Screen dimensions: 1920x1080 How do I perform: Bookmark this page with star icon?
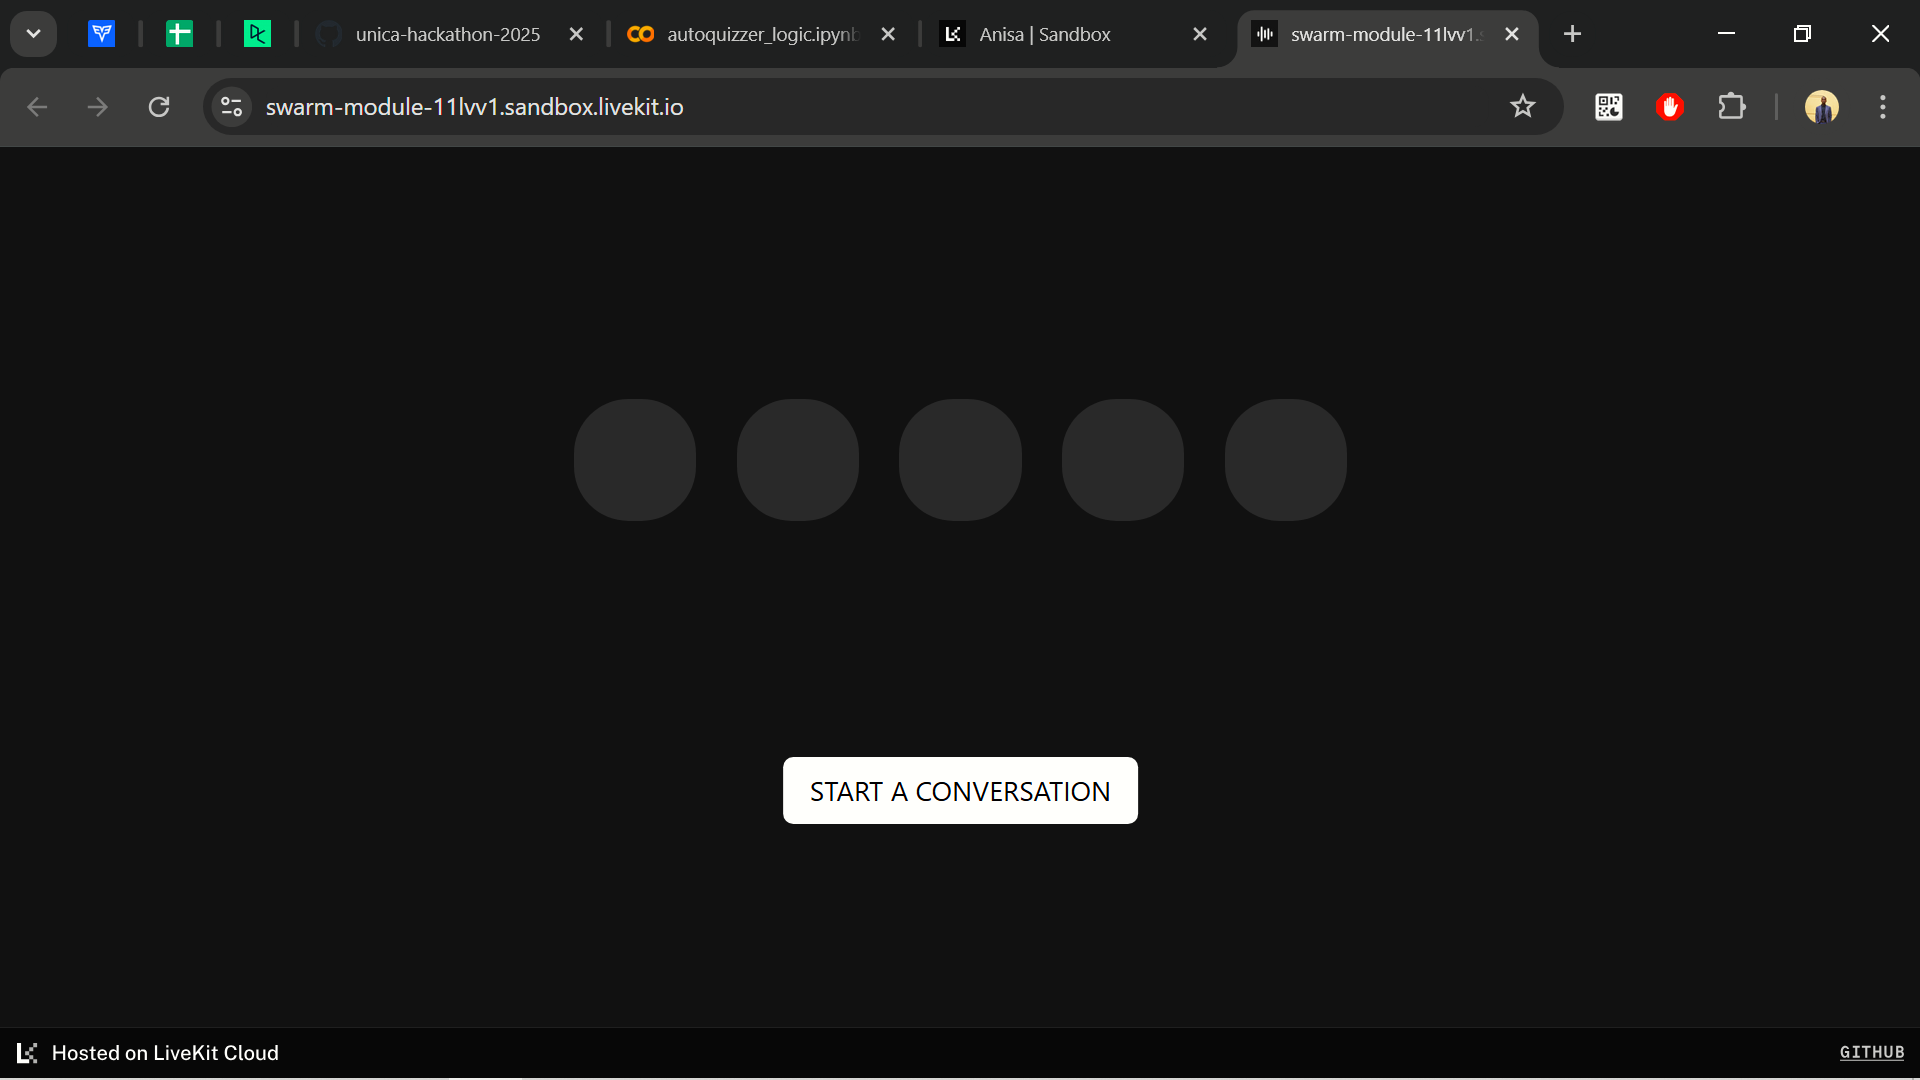coord(1522,107)
